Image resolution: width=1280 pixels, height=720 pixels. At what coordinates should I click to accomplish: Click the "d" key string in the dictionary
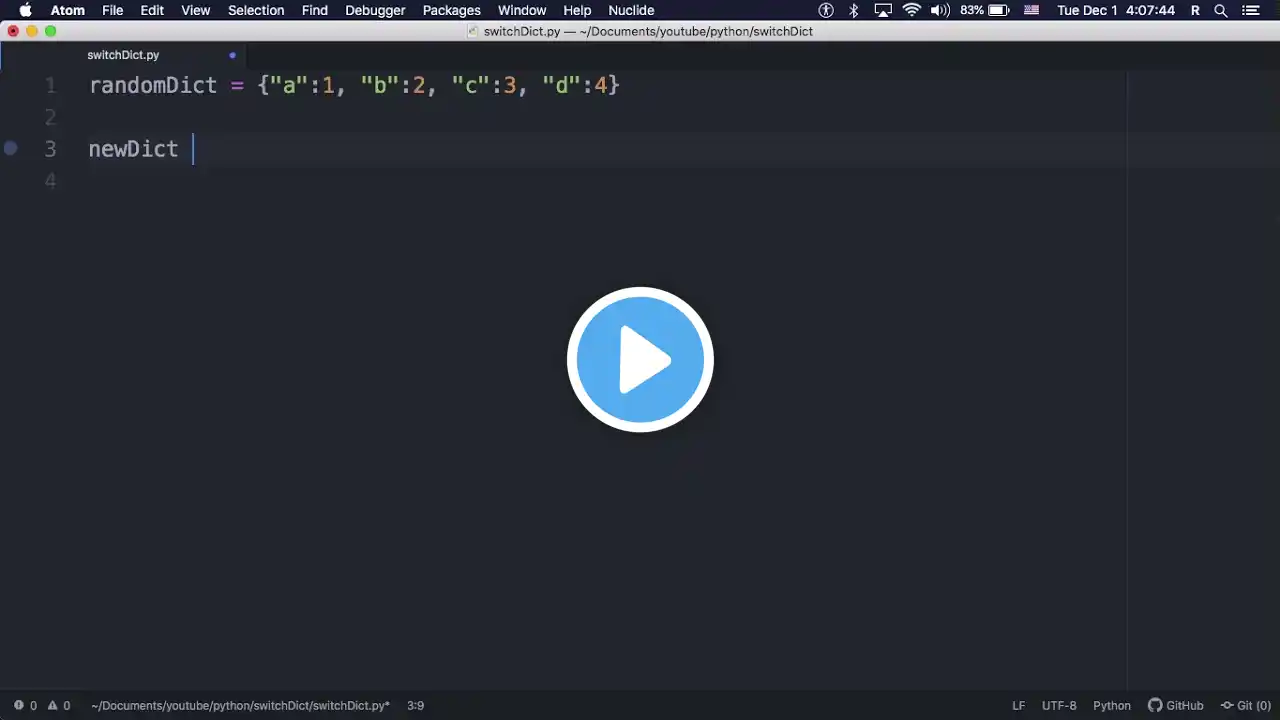pos(562,85)
